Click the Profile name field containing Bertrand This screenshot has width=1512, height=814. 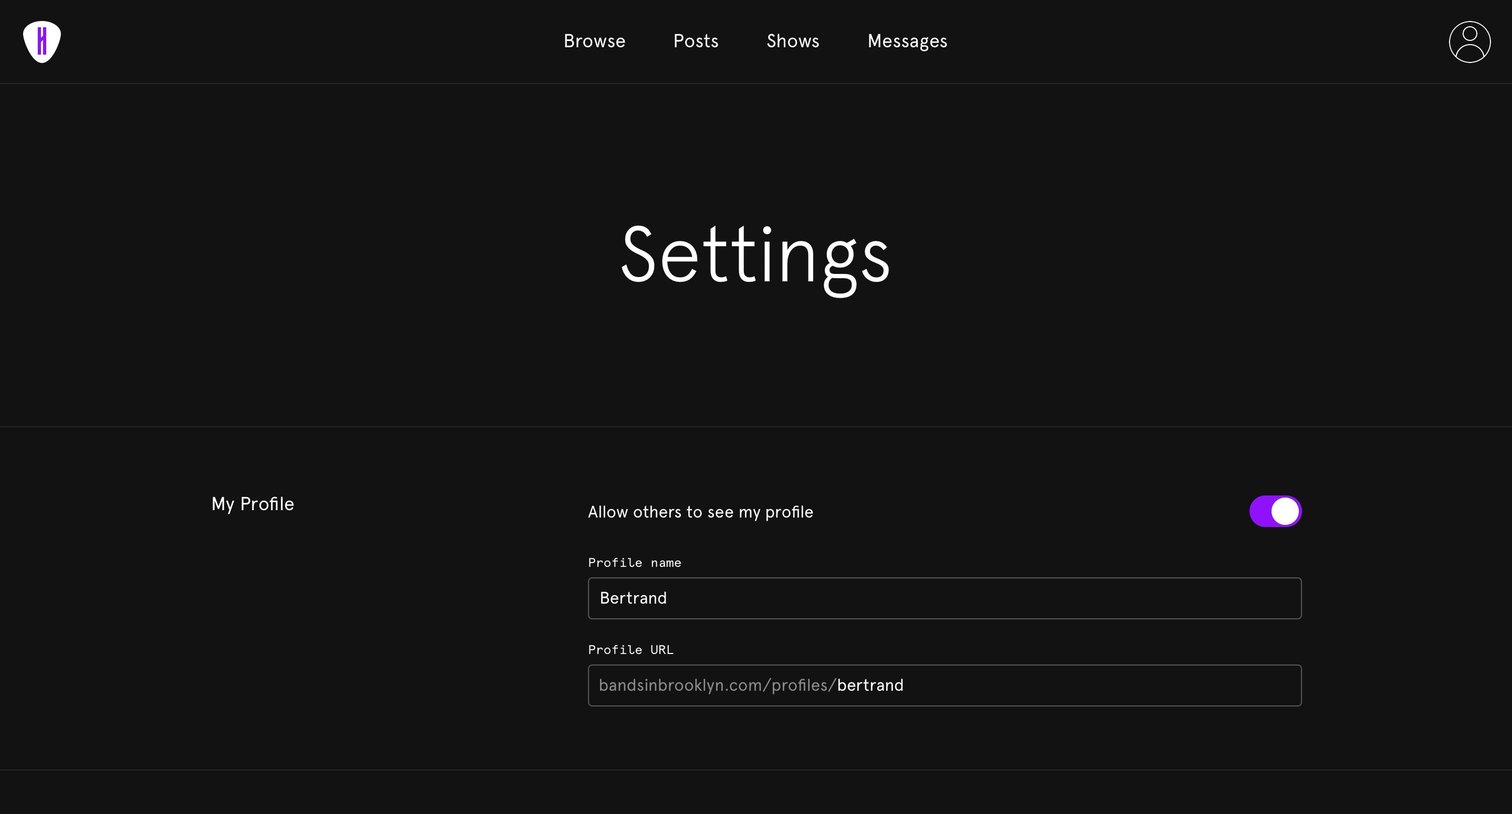tap(944, 598)
